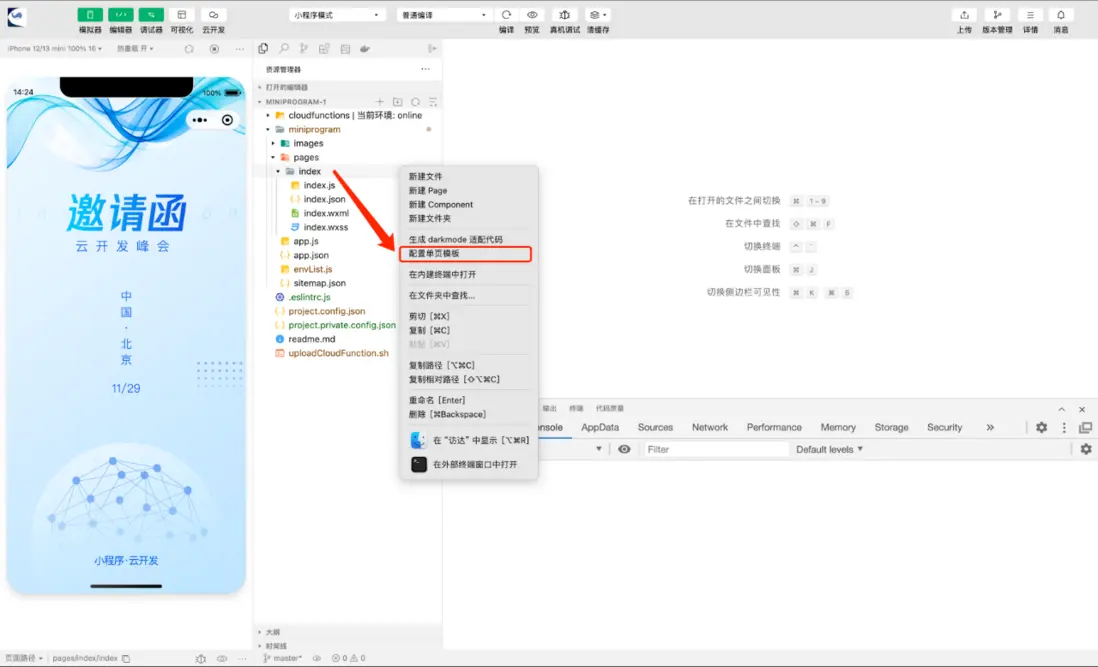Open the 详情 details panel

pos(1030,15)
